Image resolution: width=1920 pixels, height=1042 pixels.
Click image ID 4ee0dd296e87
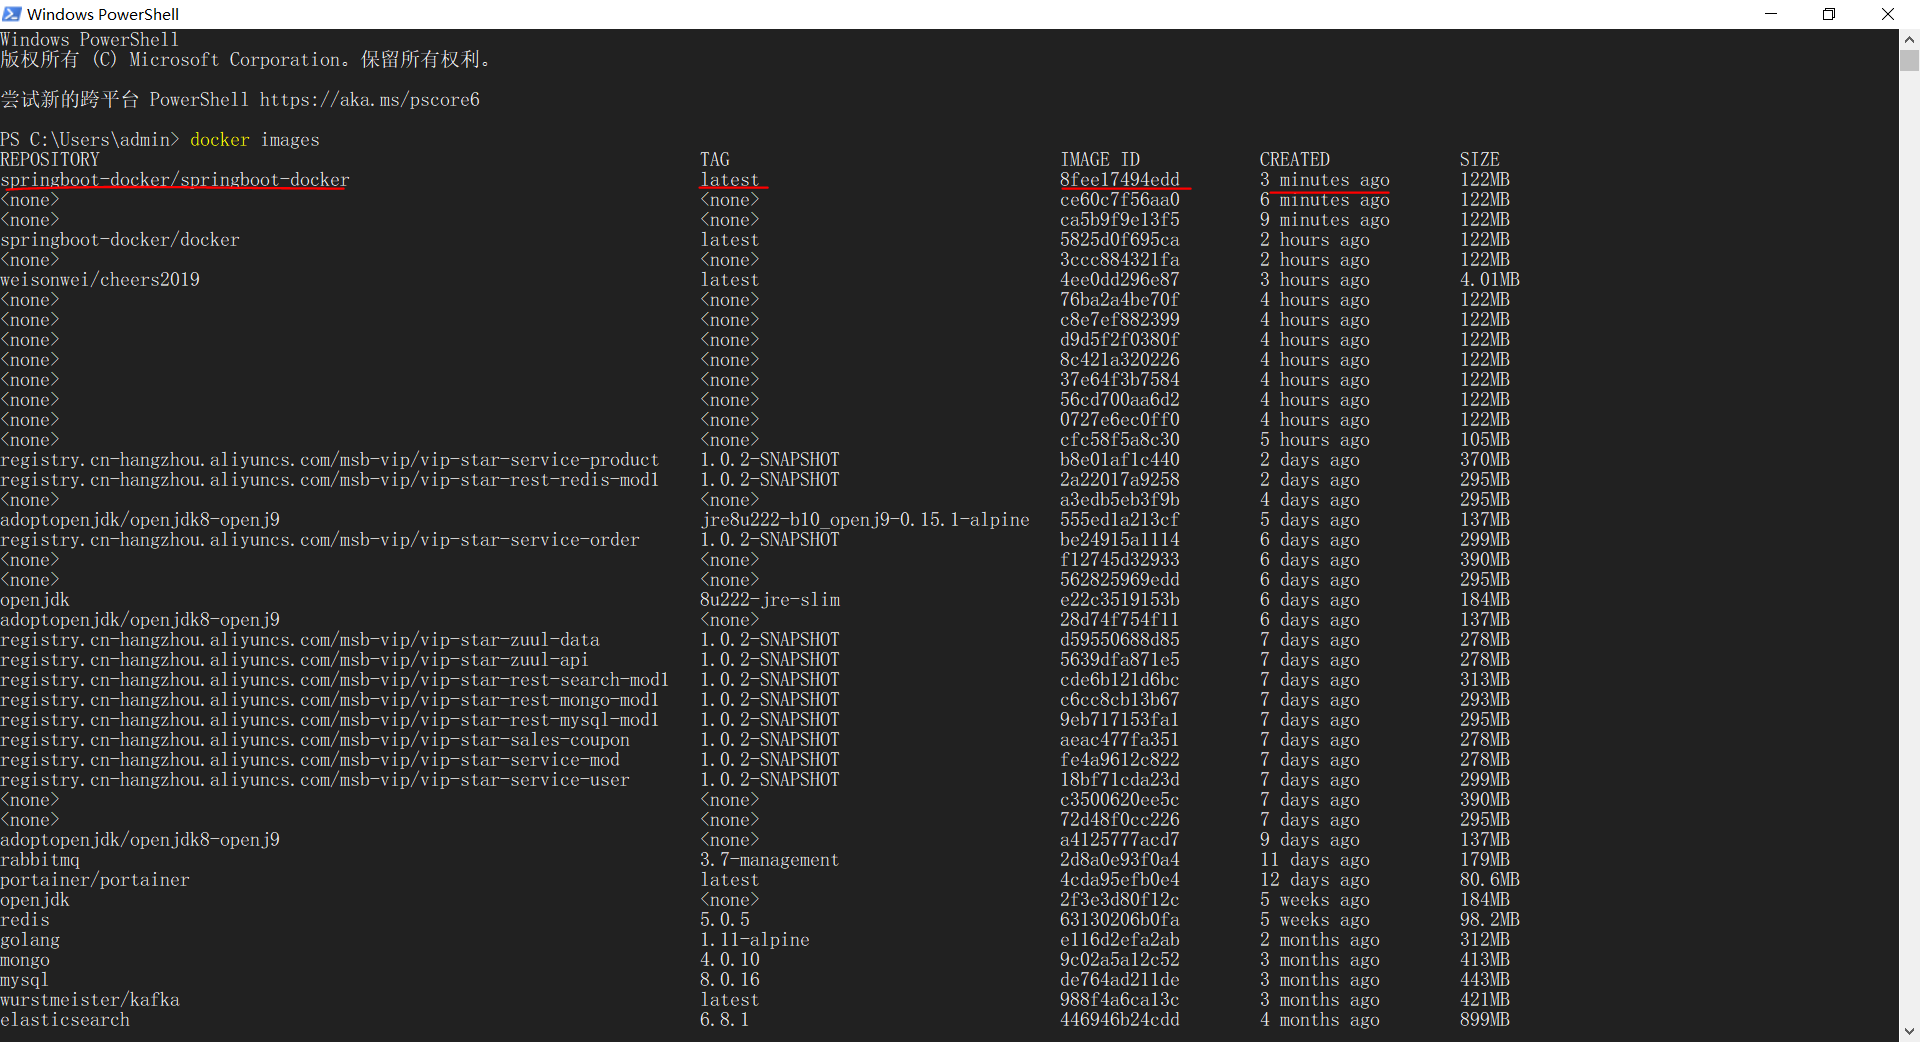1120,280
